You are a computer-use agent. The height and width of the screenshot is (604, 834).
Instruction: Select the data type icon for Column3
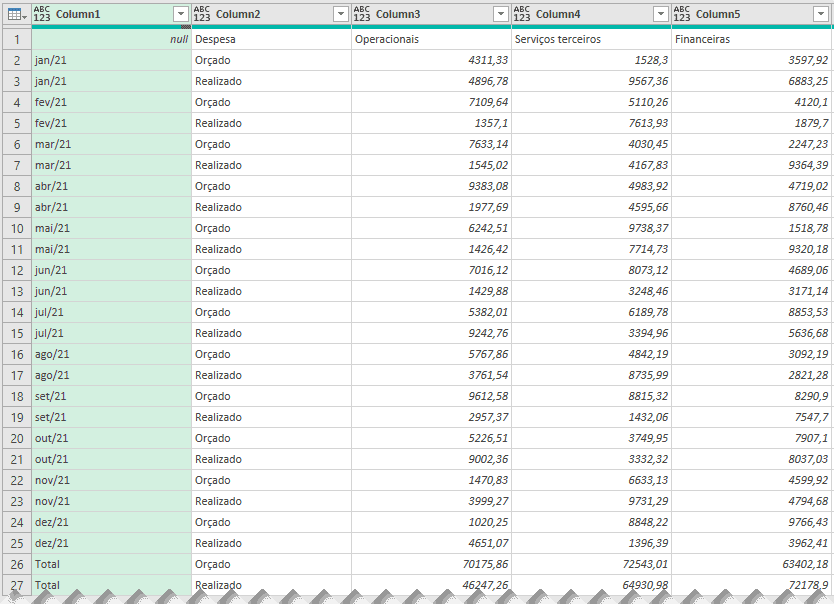point(359,14)
